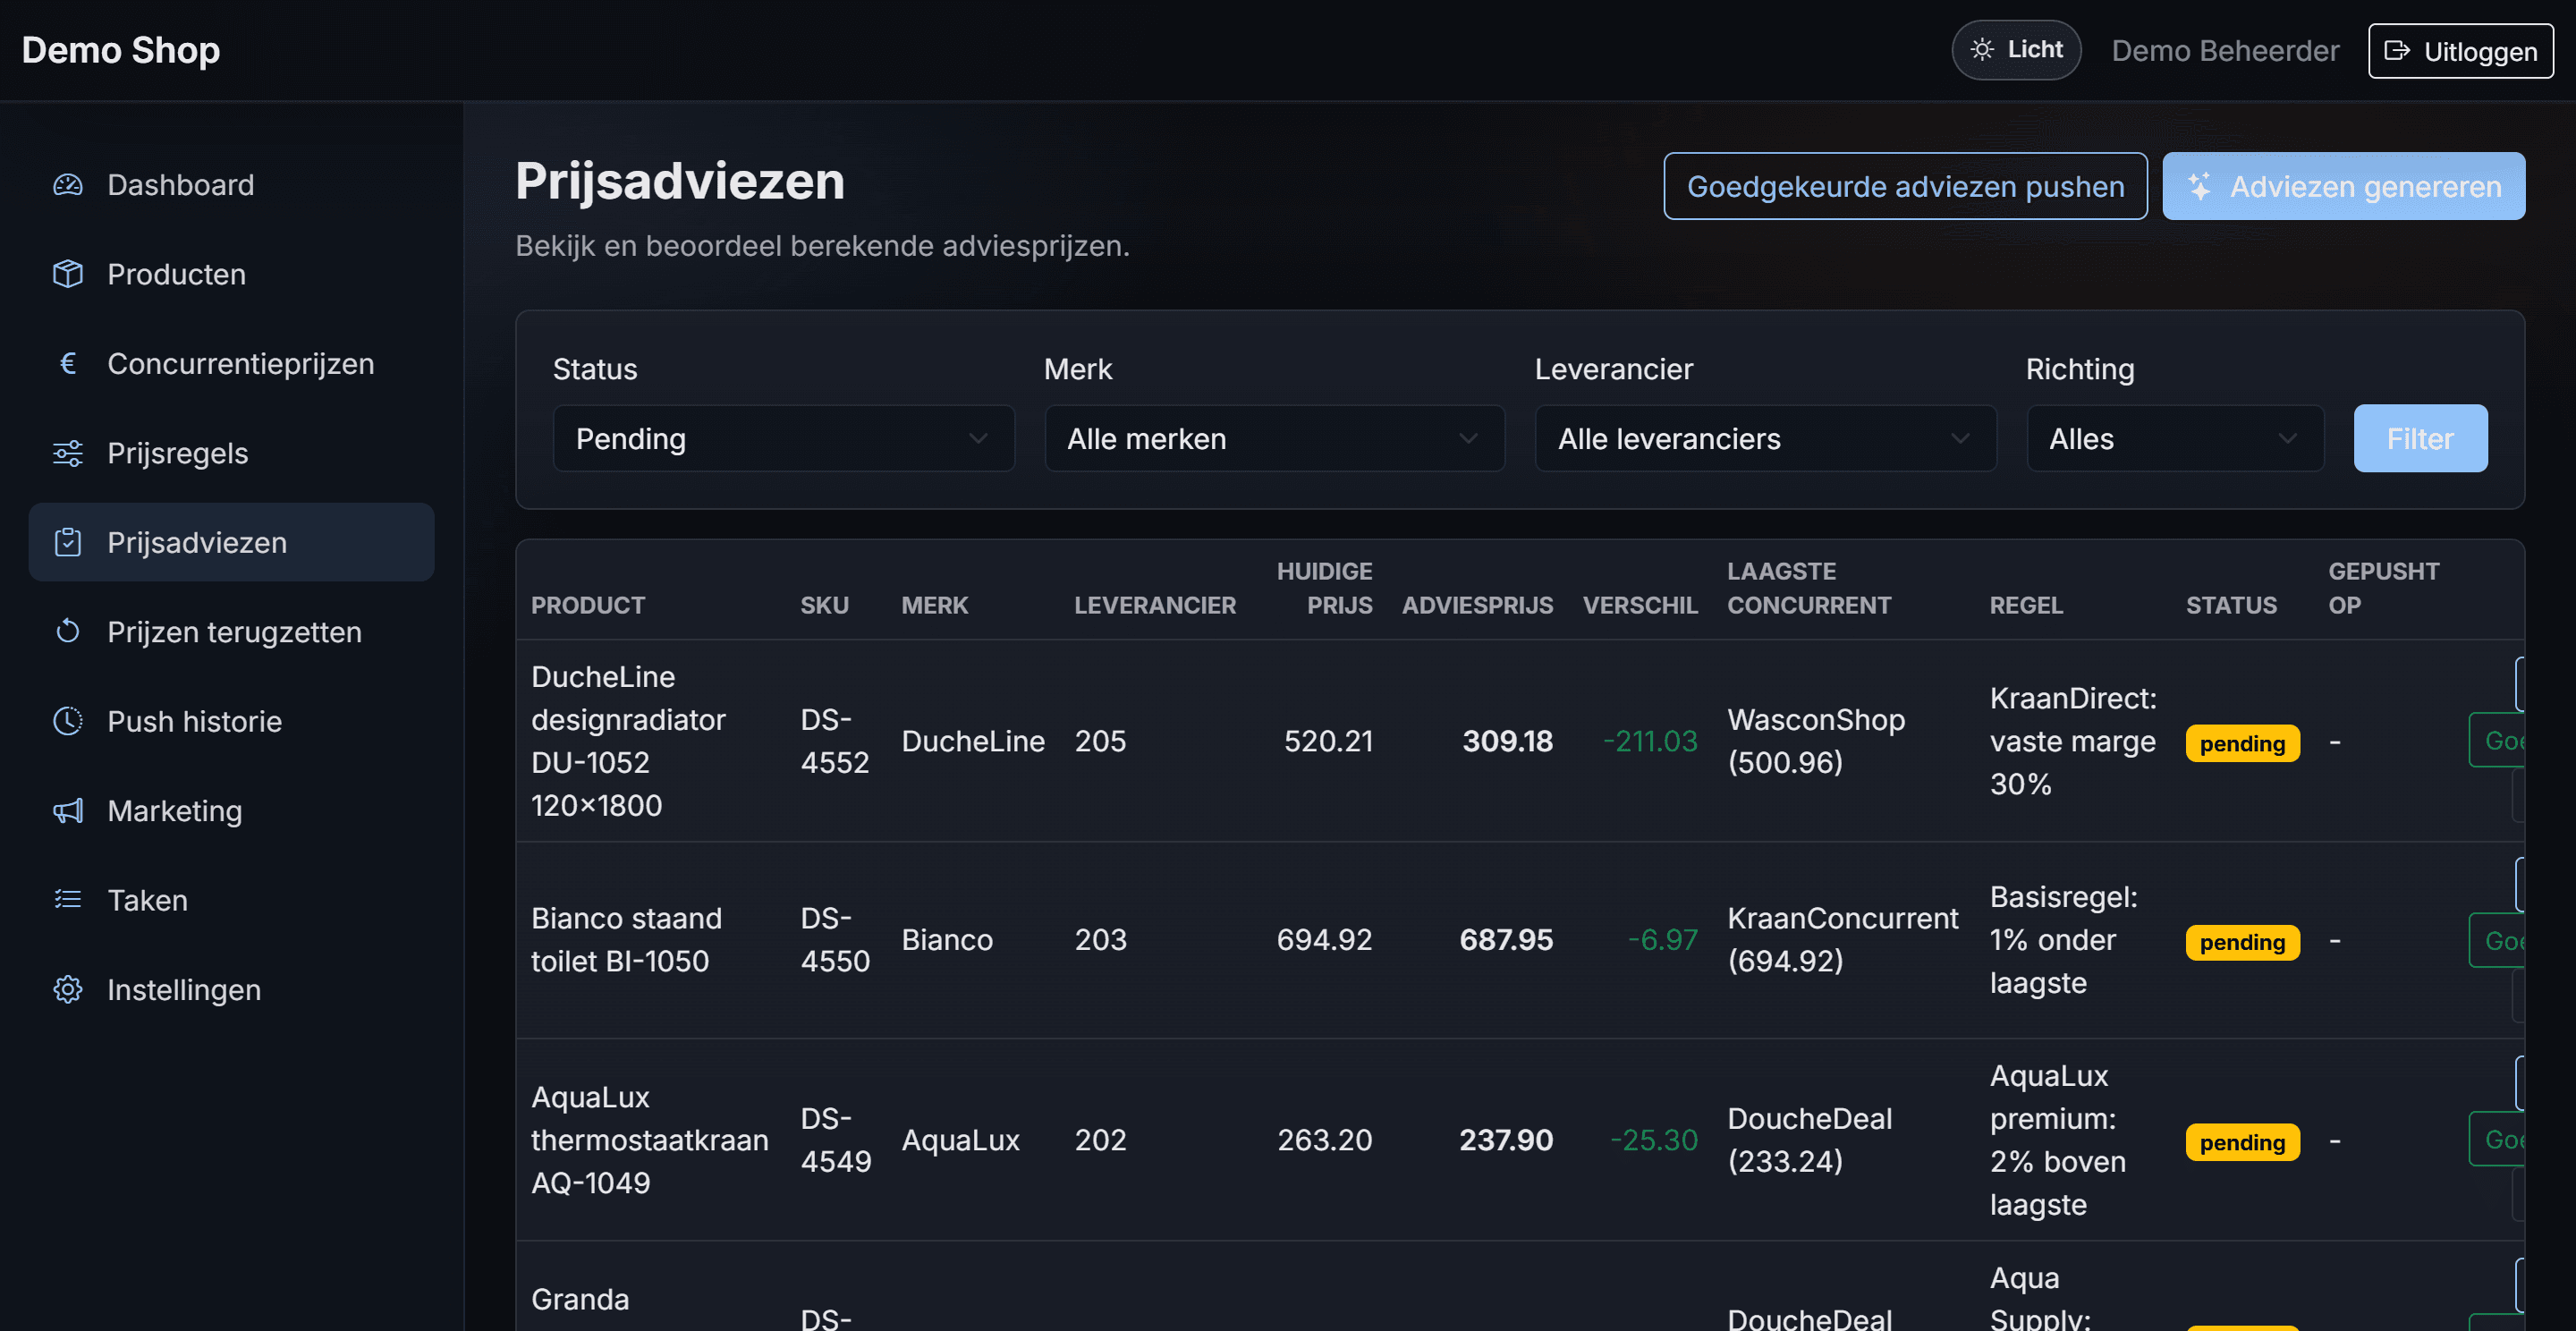Viewport: 2576px width, 1331px height.
Task: Open Push historie page
Action: click(x=231, y=721)
